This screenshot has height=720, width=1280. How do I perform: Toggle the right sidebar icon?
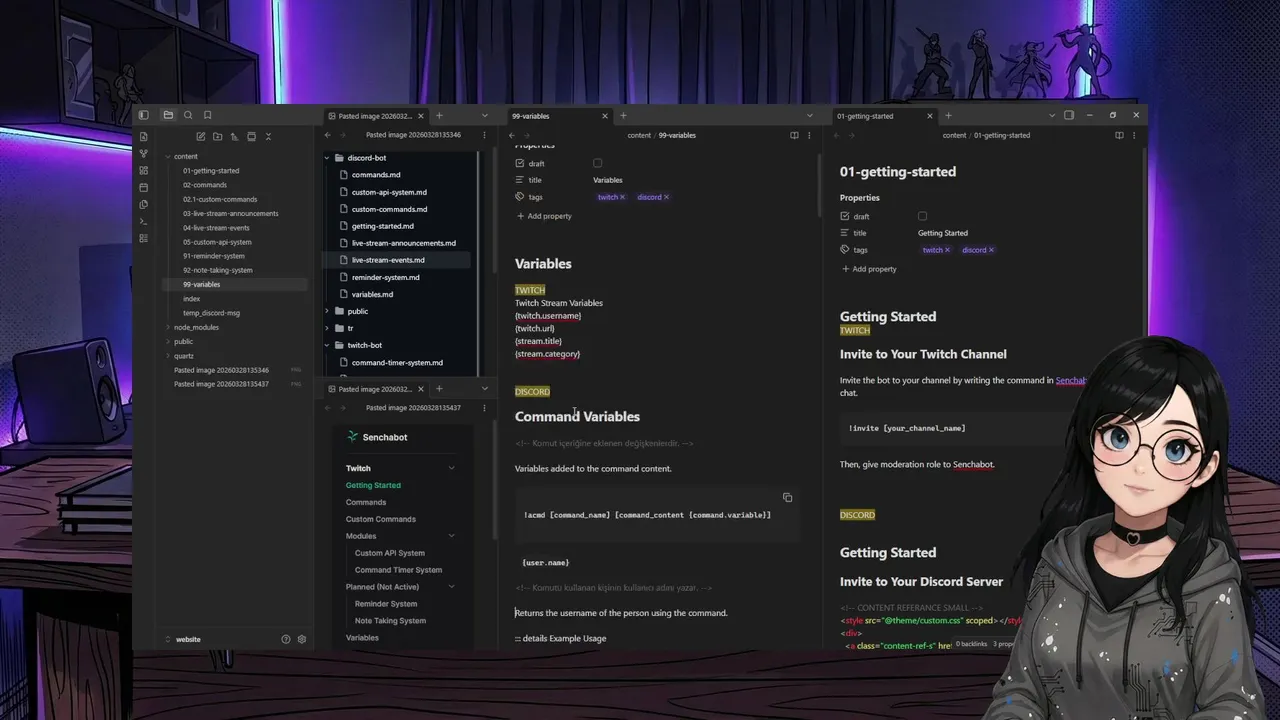click(x=1069, y=115)
